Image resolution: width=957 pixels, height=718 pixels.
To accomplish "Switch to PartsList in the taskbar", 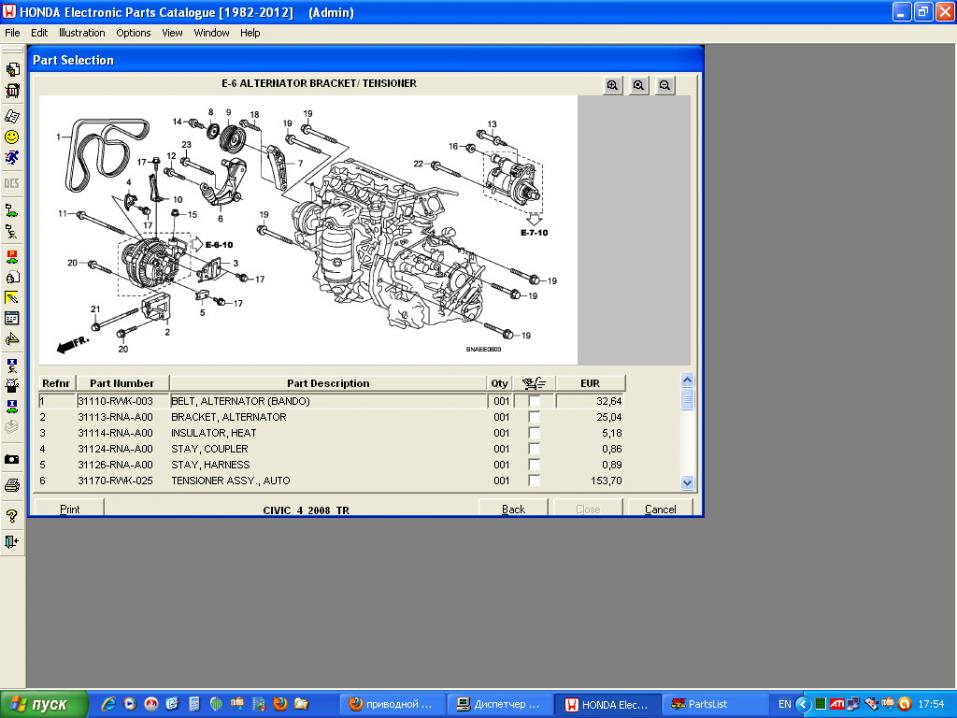I will pos(715,704).
